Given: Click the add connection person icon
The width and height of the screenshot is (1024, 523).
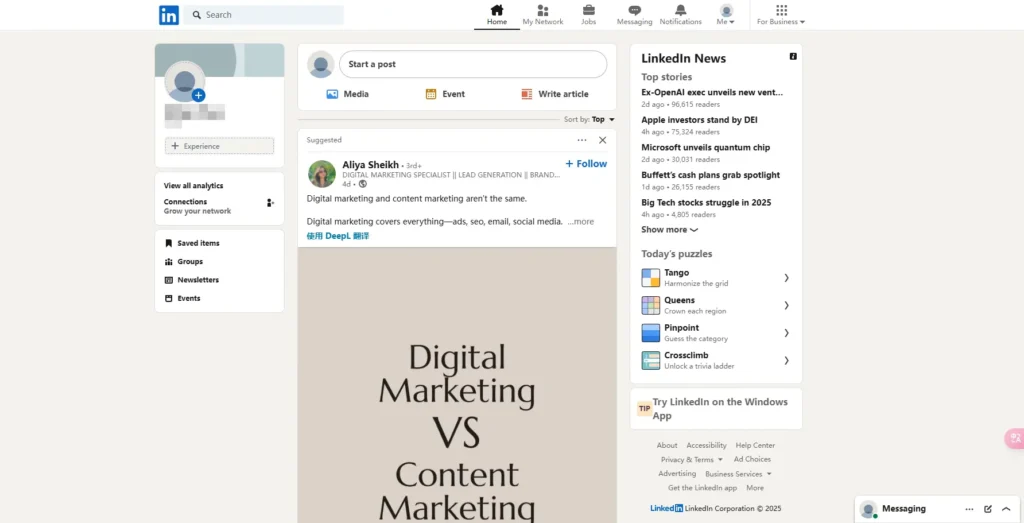Looking at the screenshot, I should point(270,203).
